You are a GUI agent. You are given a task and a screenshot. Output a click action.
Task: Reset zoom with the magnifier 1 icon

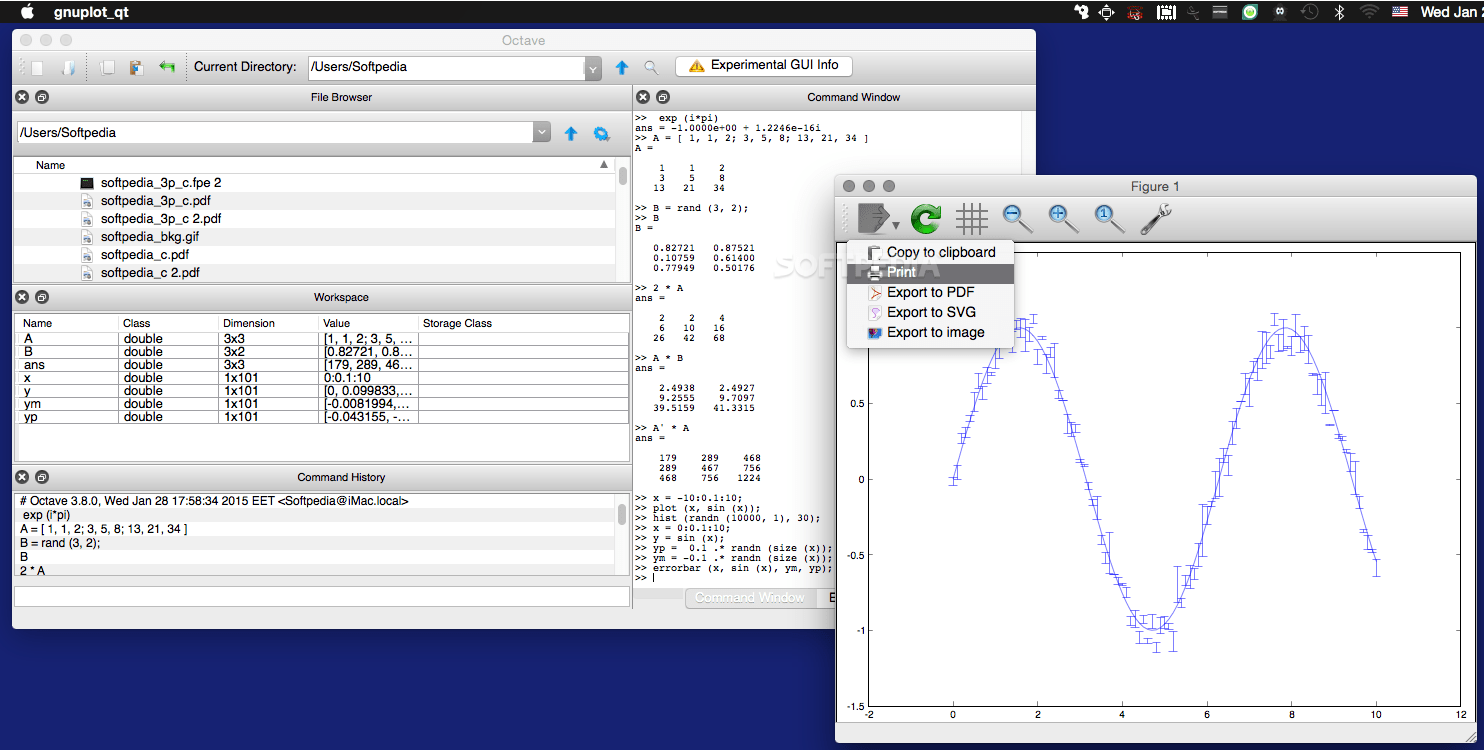pyautogui.click(x=1108, y=218)
